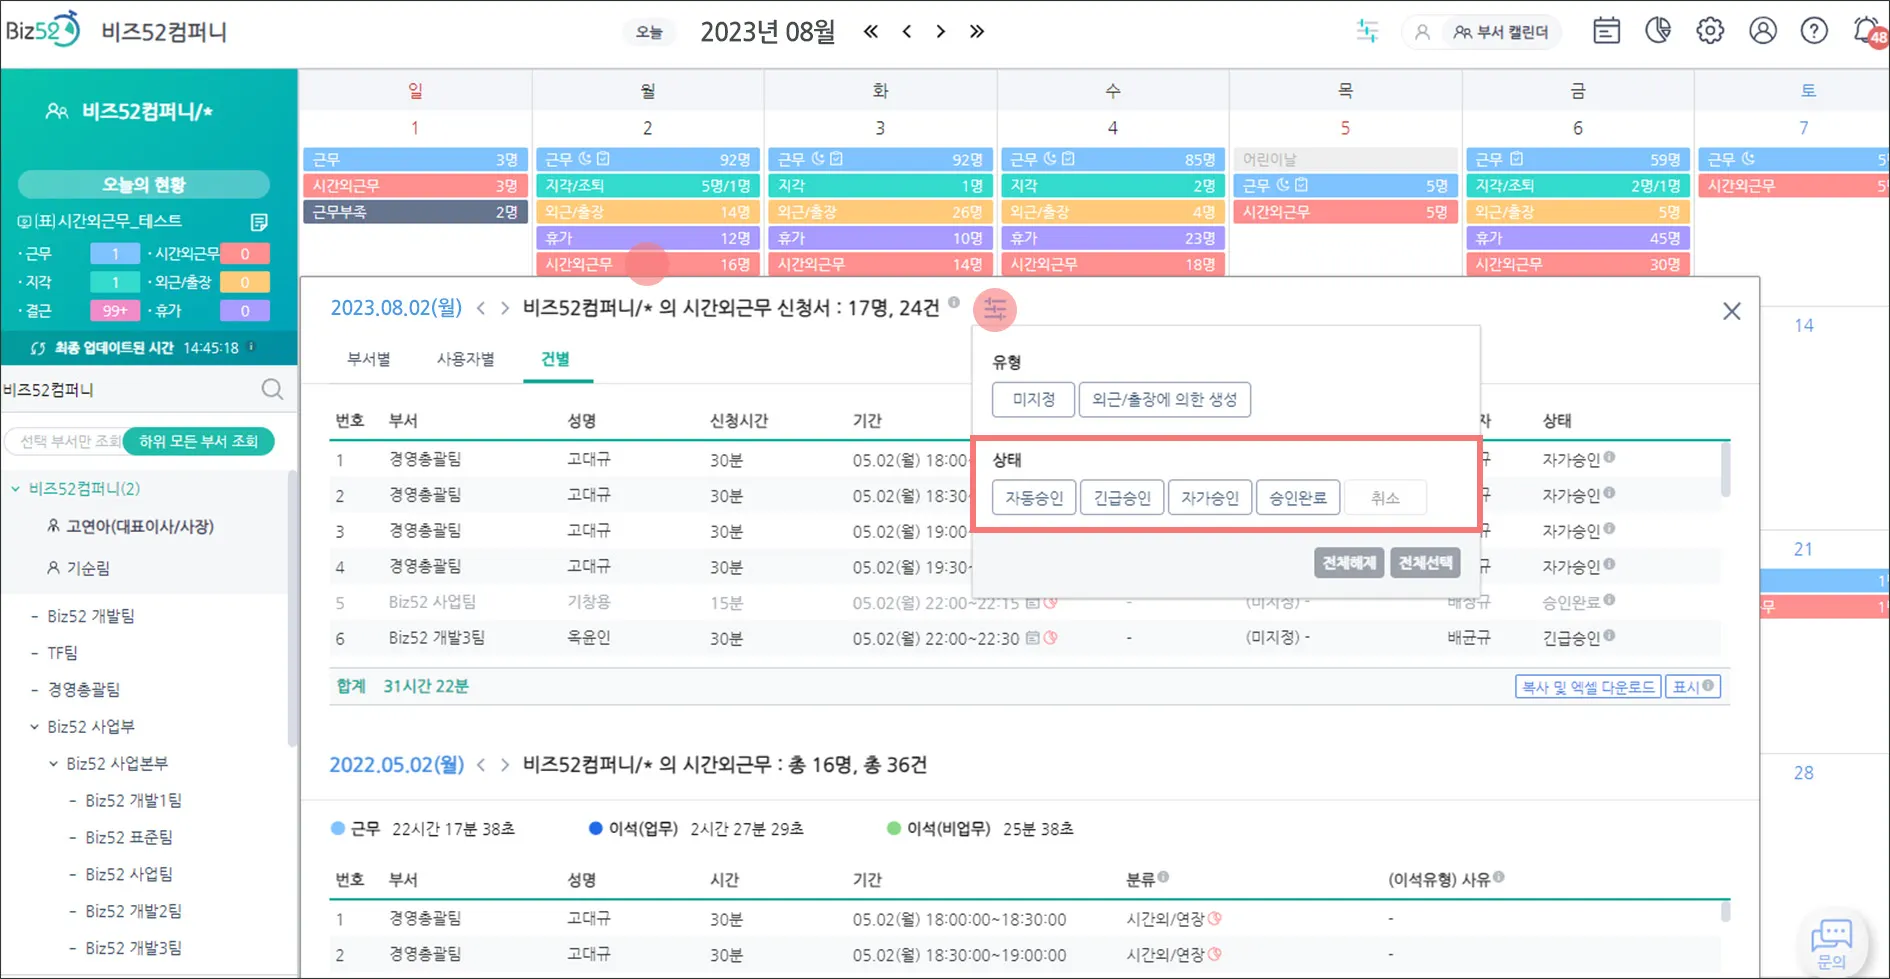
Task: Jump back one year with double-left arrow
Action: pyautogui.click(x=871, y=31)
